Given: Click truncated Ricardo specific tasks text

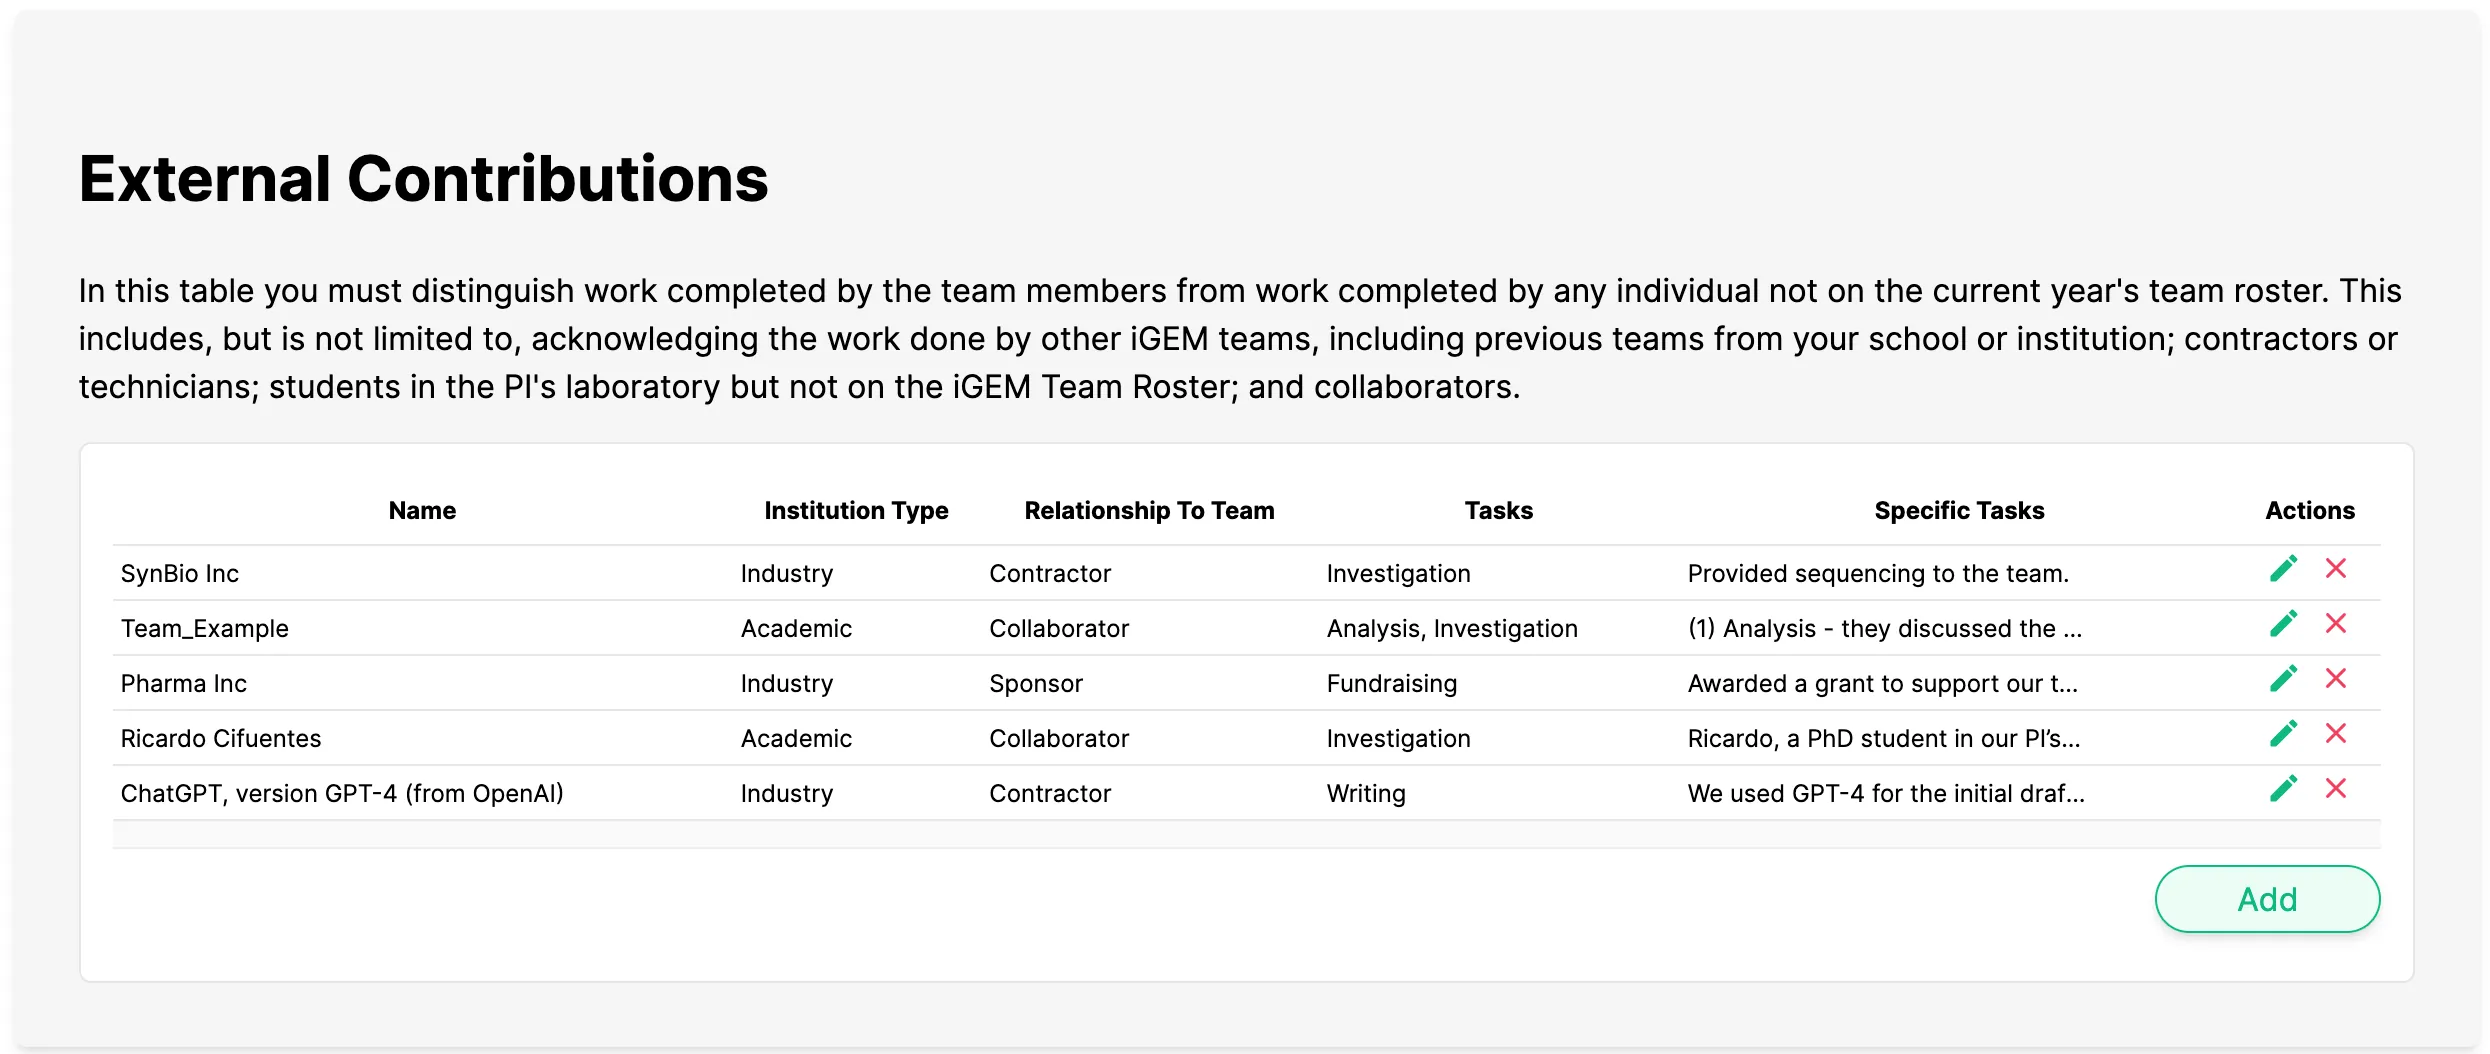Looking at the screenshot, I should [1883, 739].
